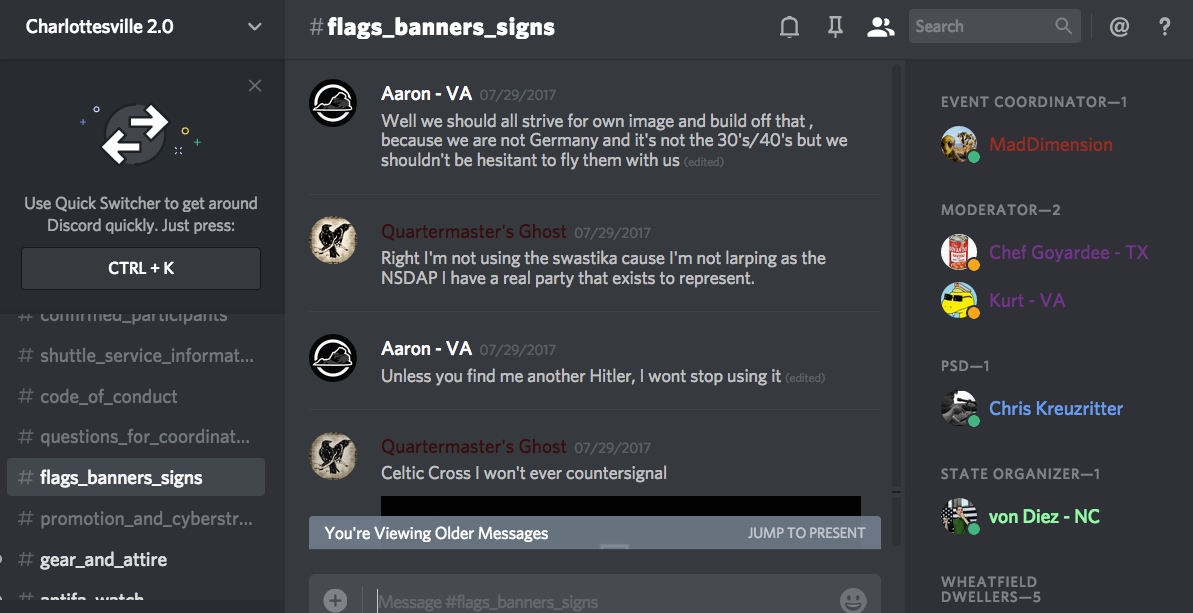Open the code_of_conduct channel
The width and height of the screenshot is (1193, 613).
click(x=109, y=397)
